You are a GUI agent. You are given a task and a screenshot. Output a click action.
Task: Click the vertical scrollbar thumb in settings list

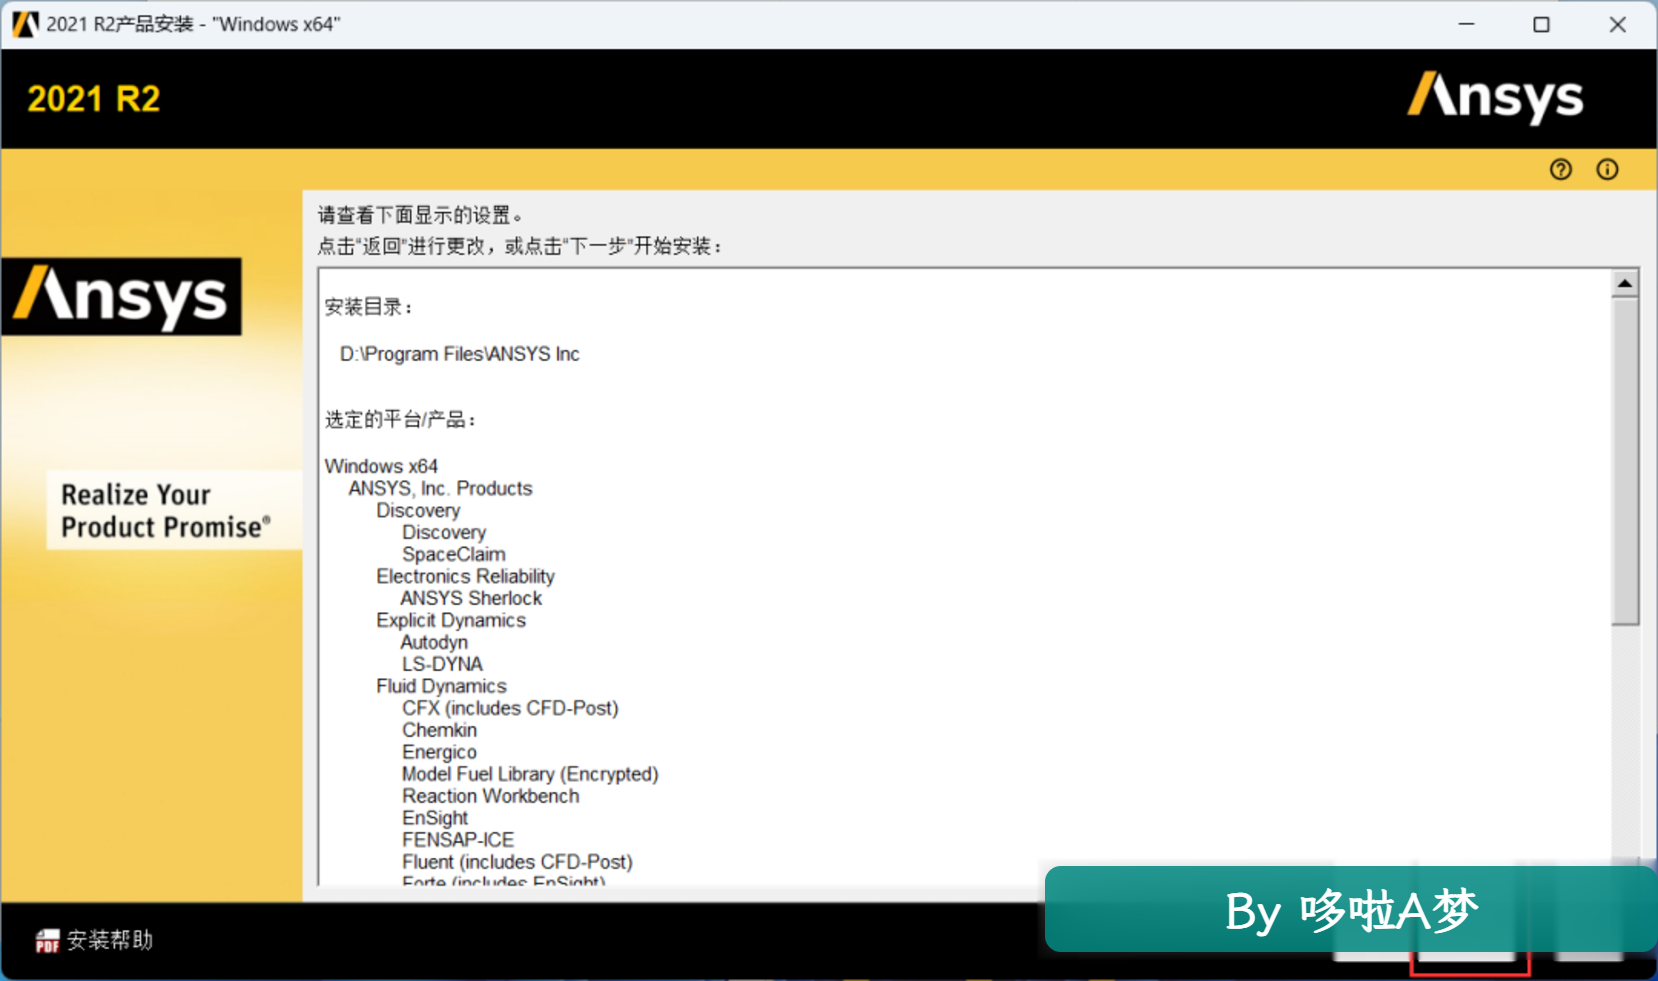pyautogui.click(x=1625, y=461)
